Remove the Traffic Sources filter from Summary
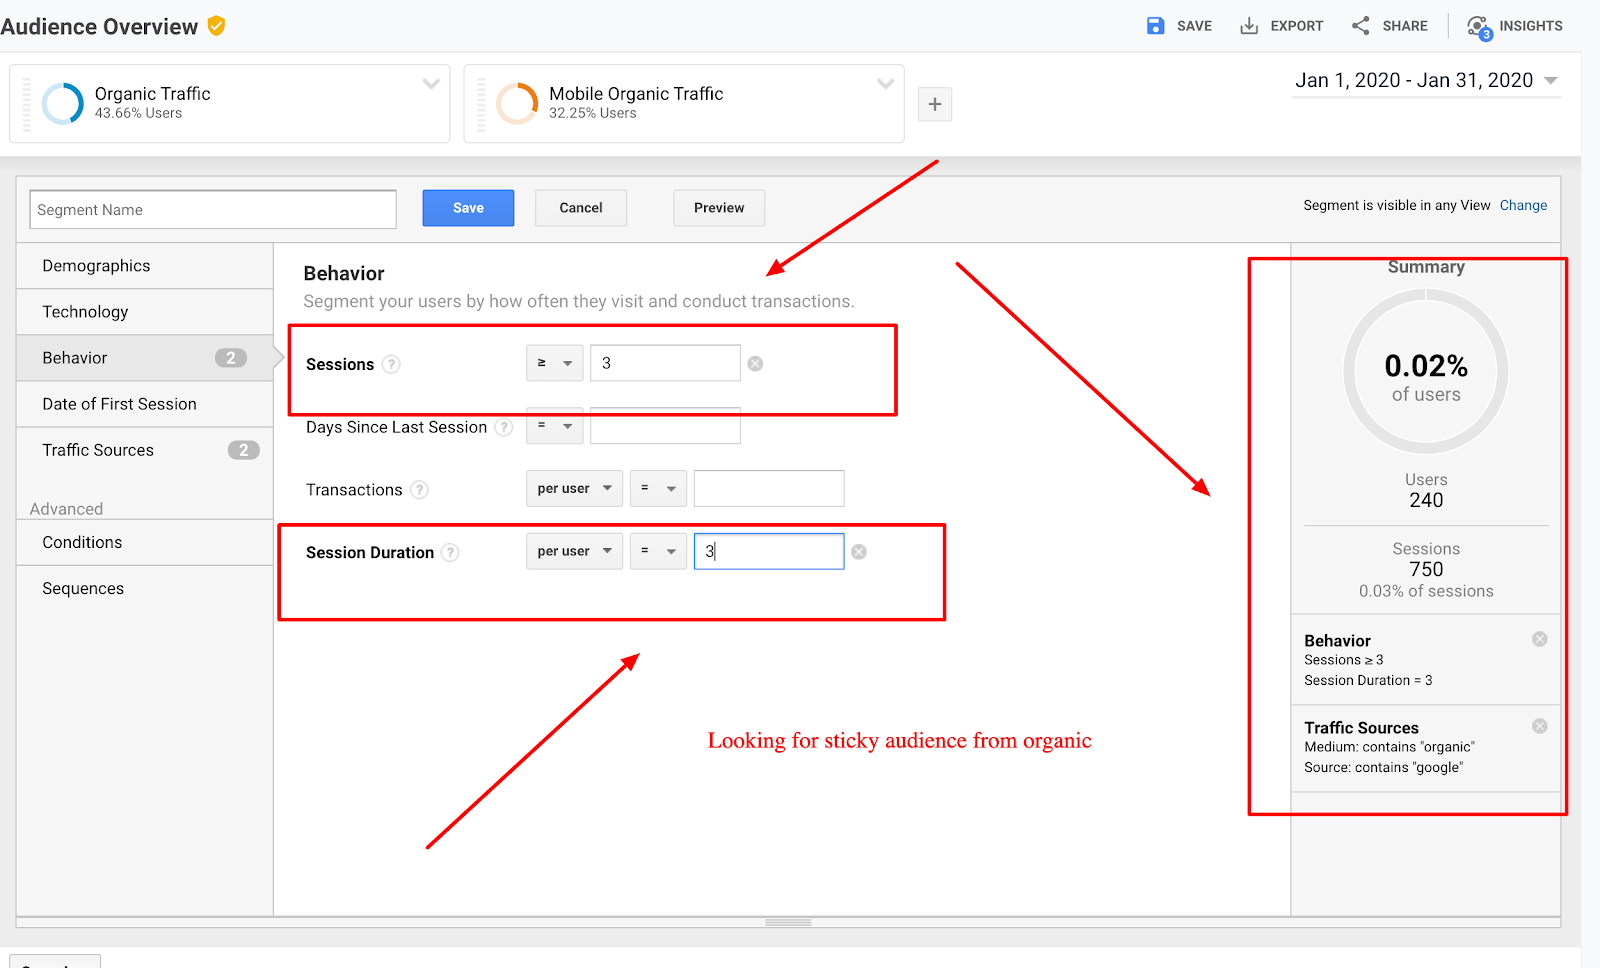Viewport: 1600px width, 968px height. tap(1540, 726)
